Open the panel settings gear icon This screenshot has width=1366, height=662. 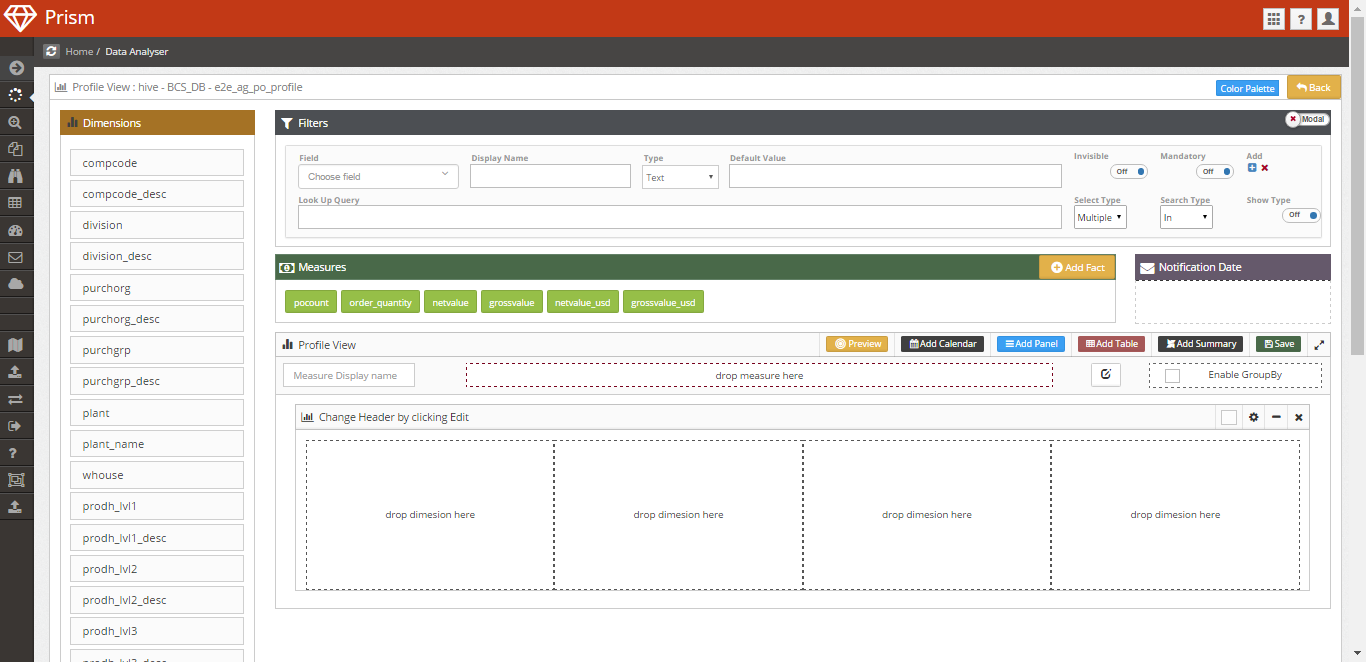tap(1253, 417)
